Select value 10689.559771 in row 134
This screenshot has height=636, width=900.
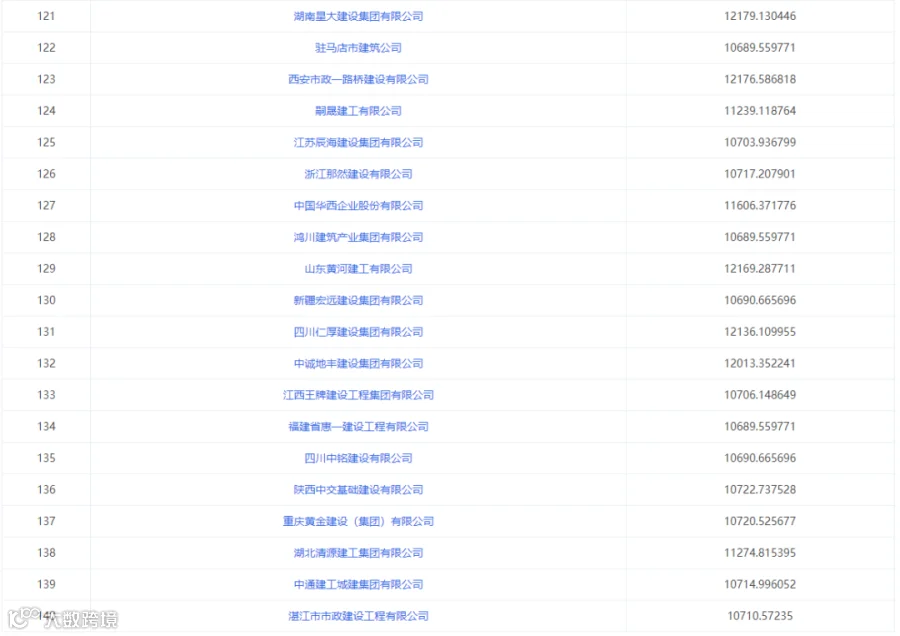point(760,426)
